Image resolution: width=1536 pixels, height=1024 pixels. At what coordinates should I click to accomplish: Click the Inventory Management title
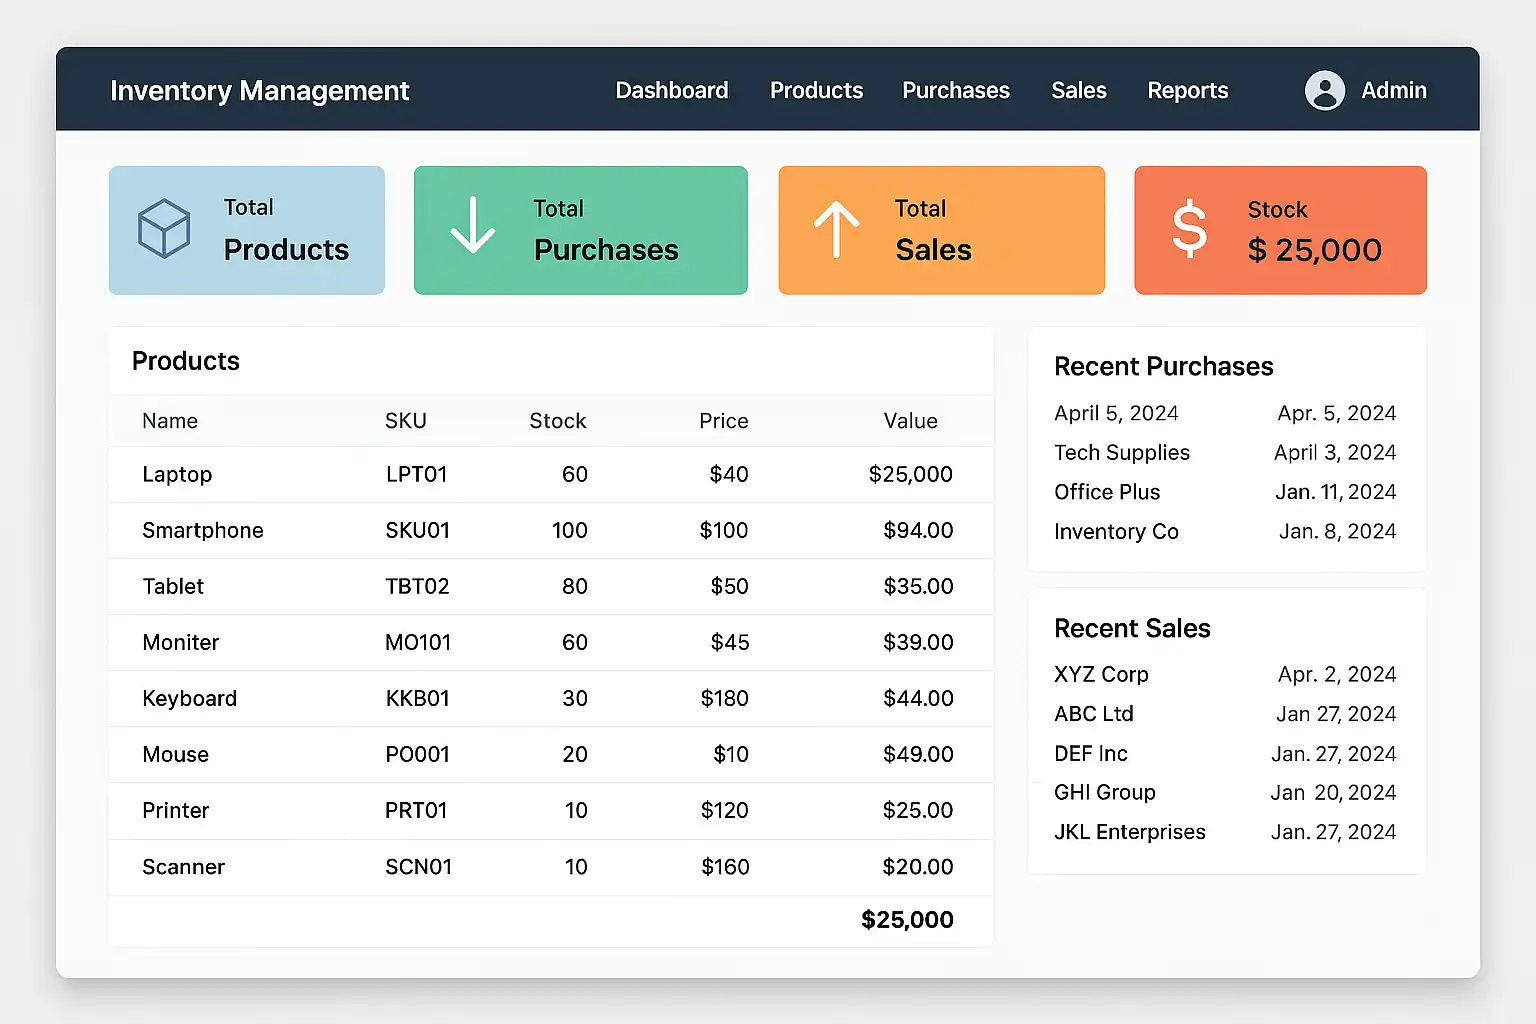259,91
